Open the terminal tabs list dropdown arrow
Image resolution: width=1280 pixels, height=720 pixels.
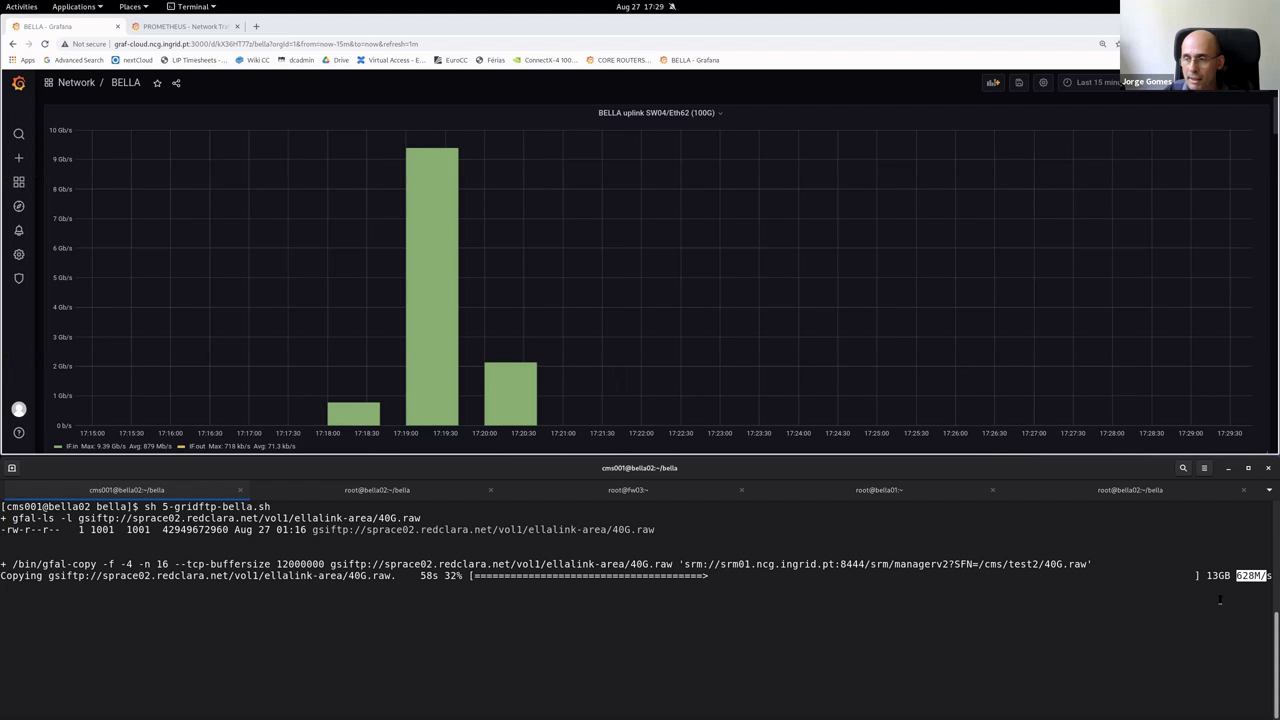click(1269, 490)
